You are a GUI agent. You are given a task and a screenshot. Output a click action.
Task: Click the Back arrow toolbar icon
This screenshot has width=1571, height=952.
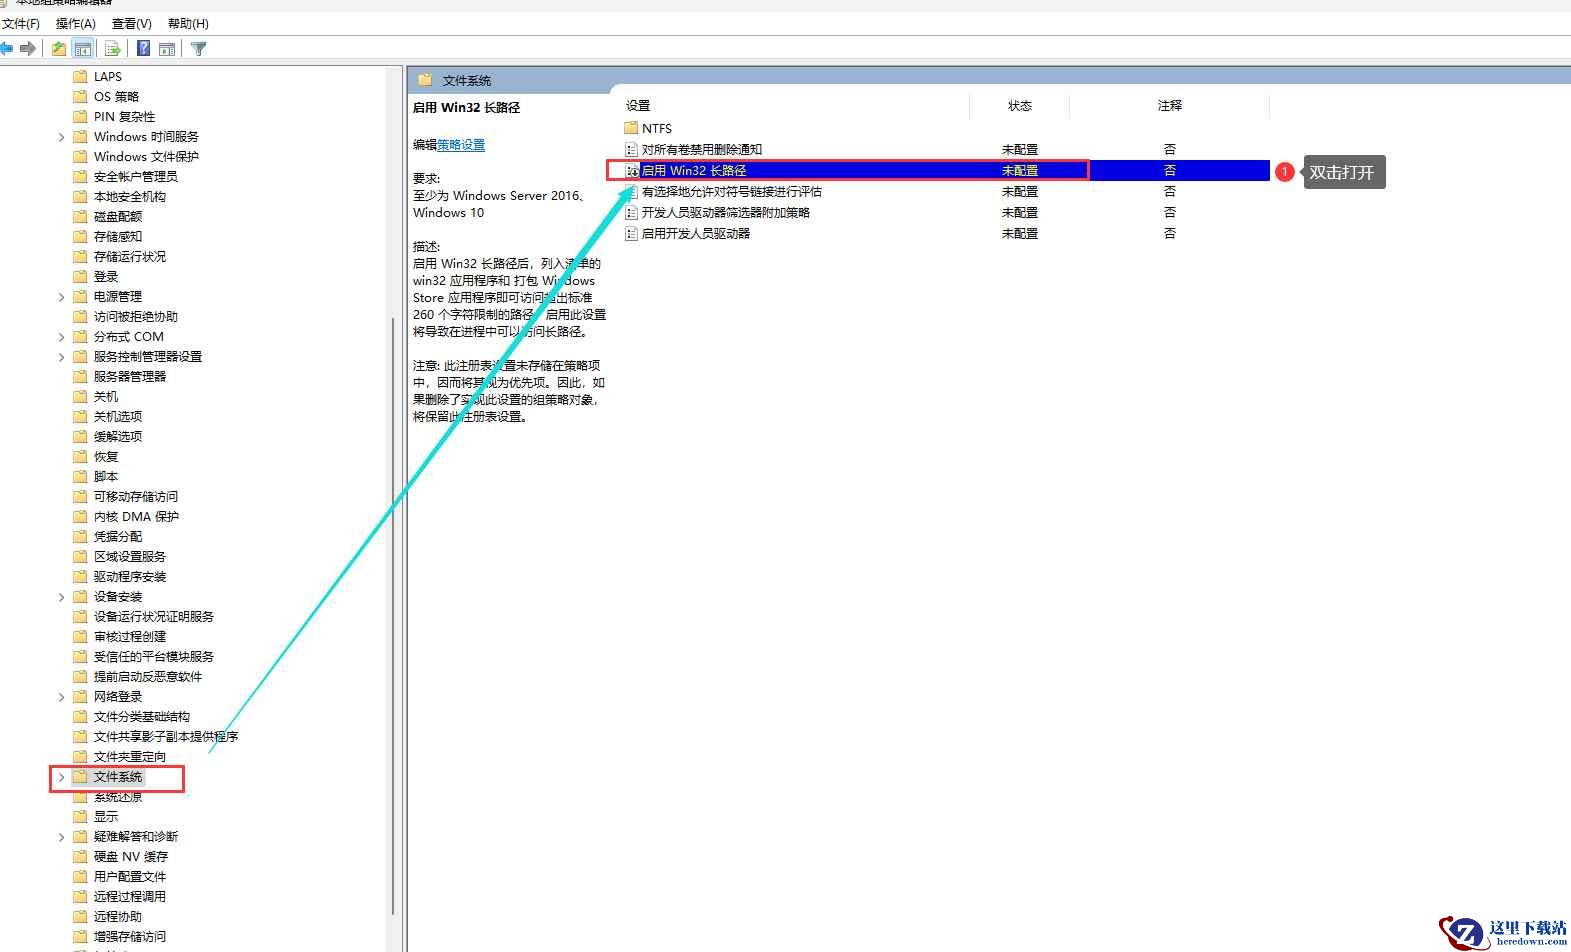pos(6,48)
